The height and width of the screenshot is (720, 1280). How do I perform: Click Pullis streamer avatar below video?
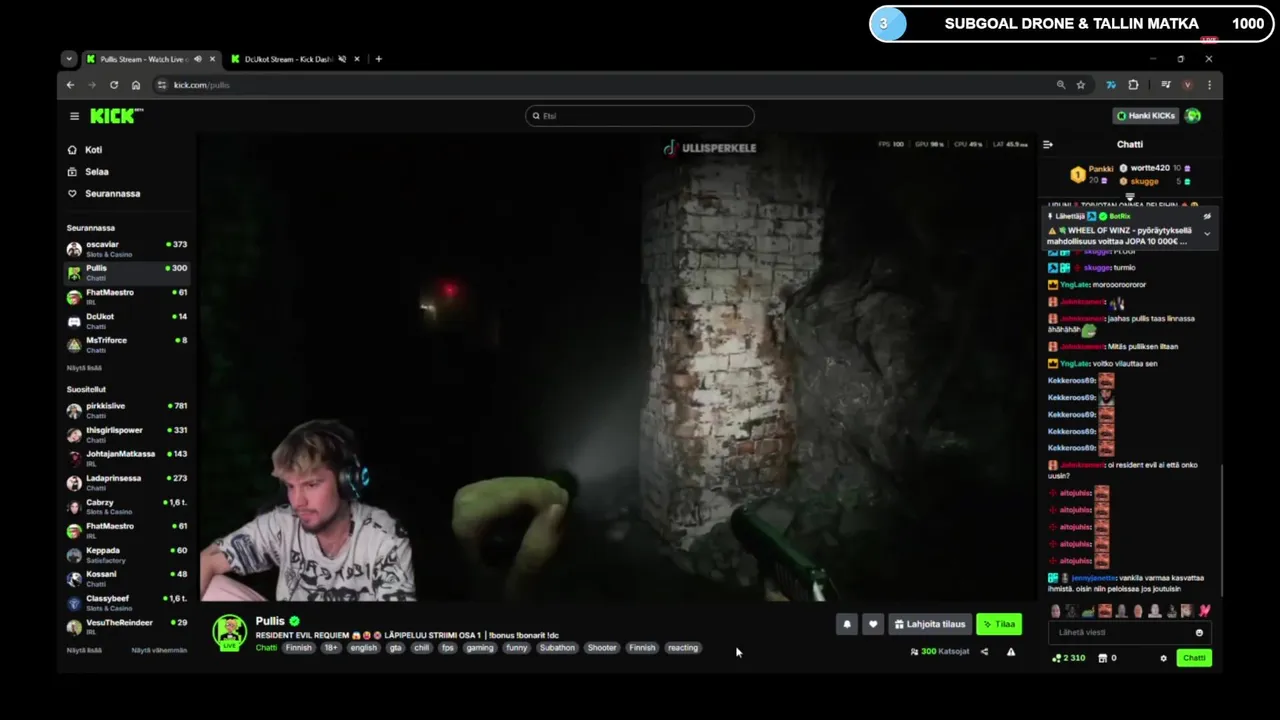(229, 632)
